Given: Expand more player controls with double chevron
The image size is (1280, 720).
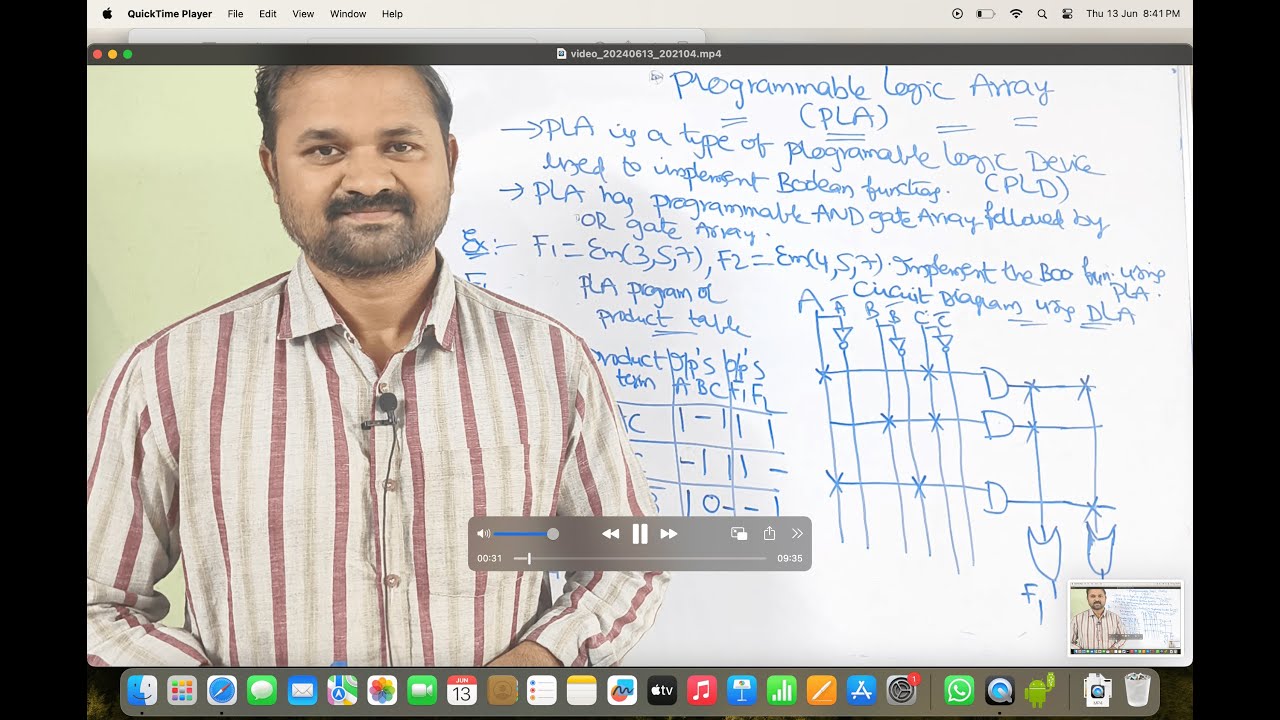Looking at the screenshot, I should pos(797,534).
